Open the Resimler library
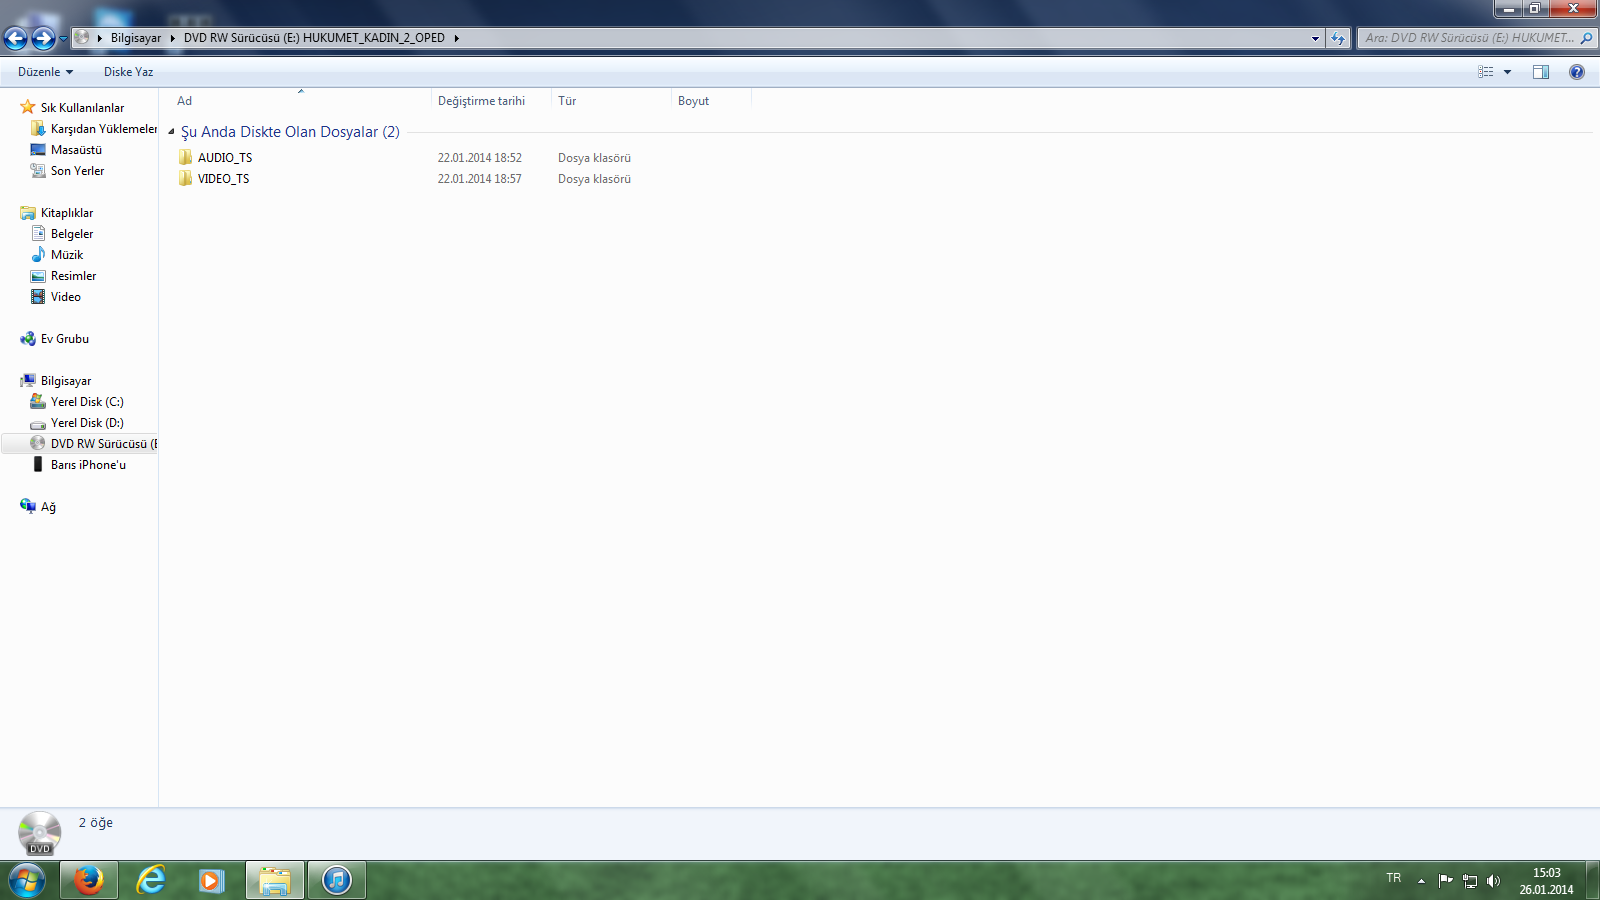The height and width of the screenshot is (900, 1600). point(74,276)
